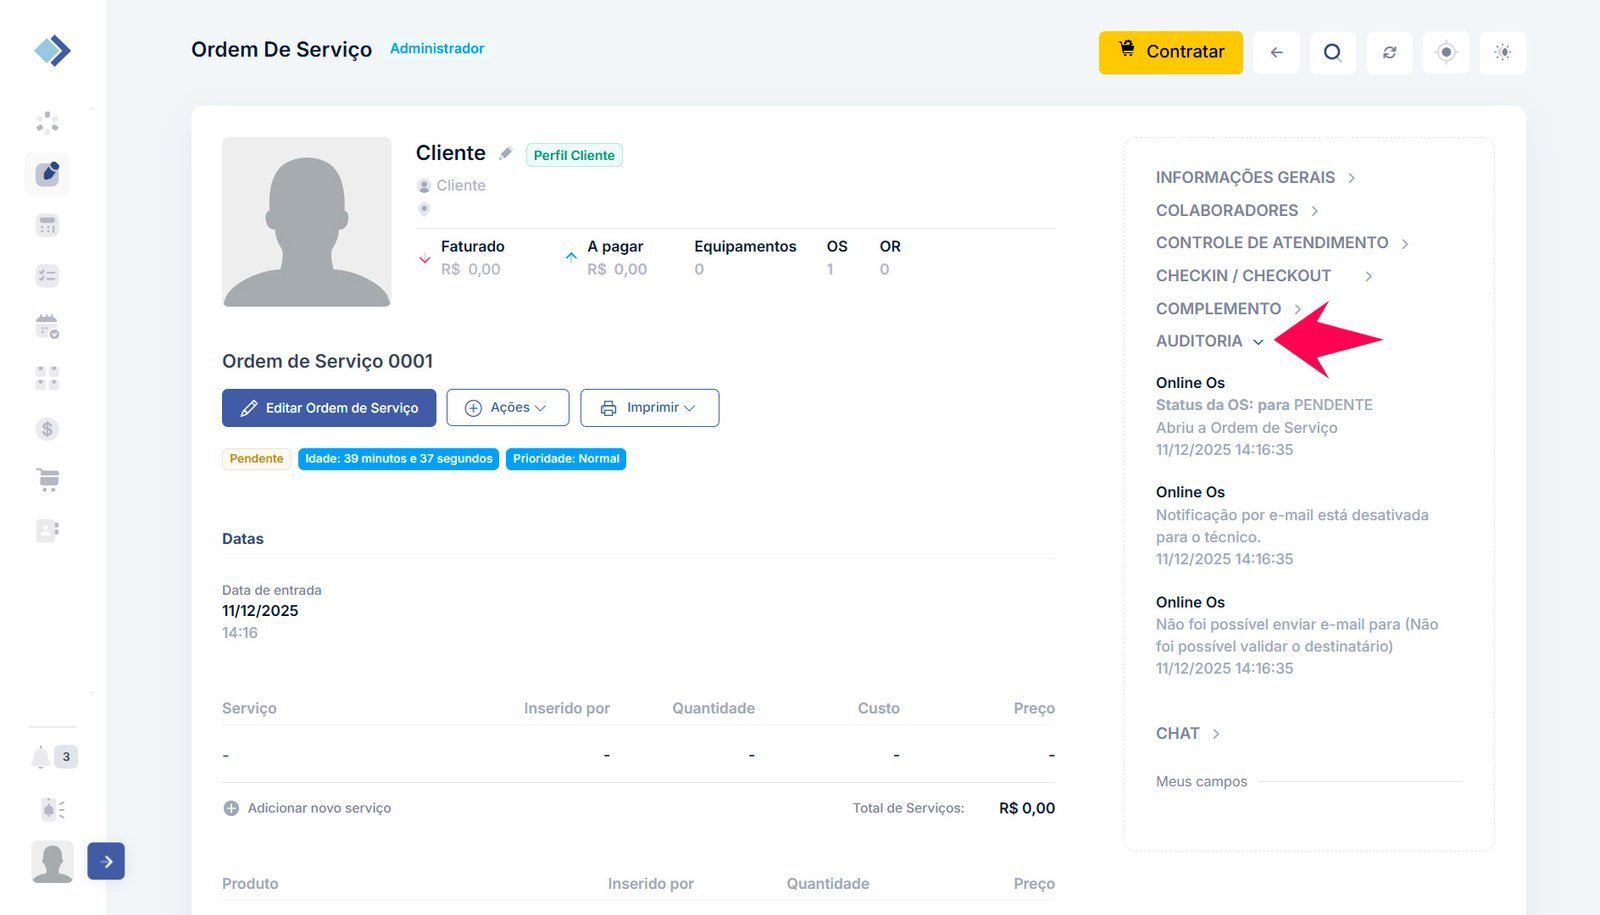
Task: Open the dollar sign finance icon in sidebar
Action: (47, 429)
